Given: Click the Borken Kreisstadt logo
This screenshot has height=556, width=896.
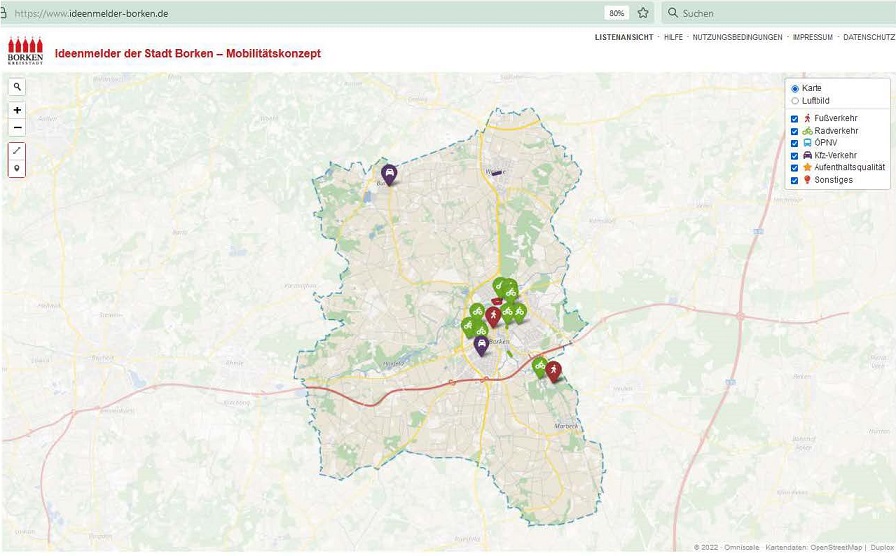Looking at the screenshot, I should pos(25,52).
